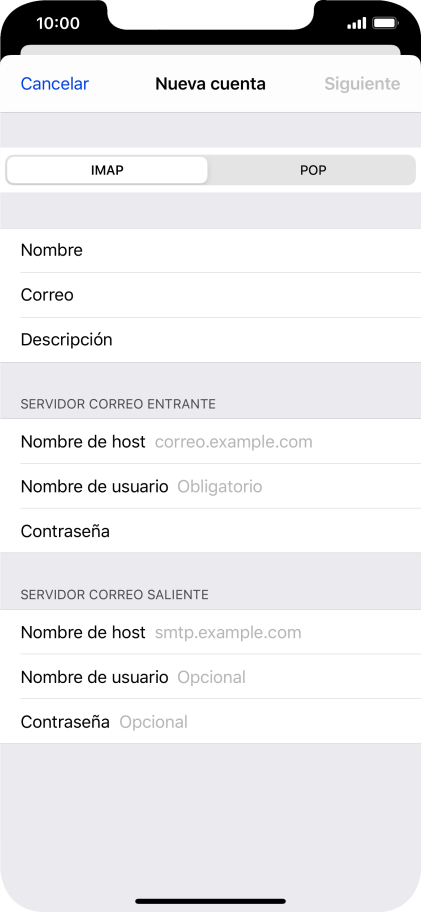Screen dimensions: 421x912
Task: Cancel the new account setup
Action: [x=55, y=84]
